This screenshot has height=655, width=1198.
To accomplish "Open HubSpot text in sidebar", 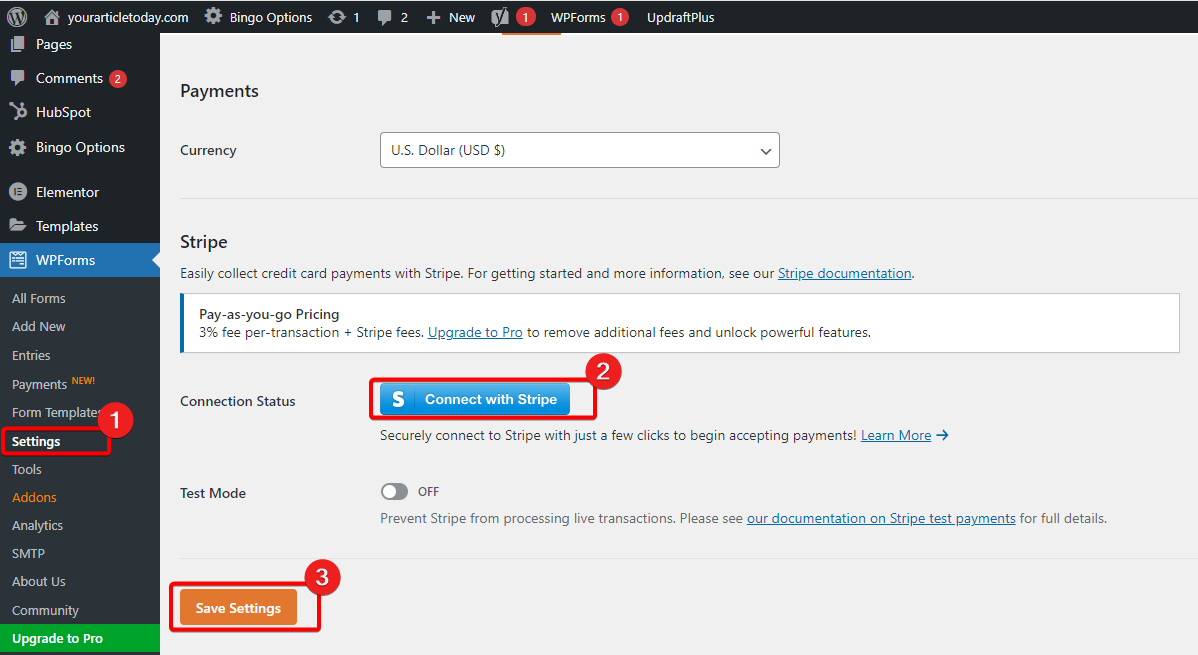I will (63, 112).
